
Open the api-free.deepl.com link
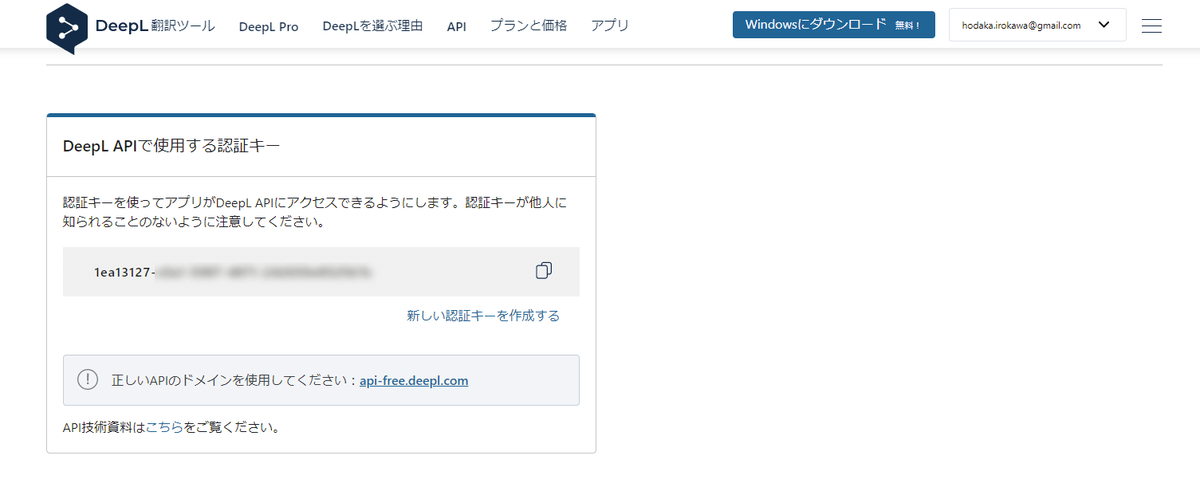[x=414, y=381]
